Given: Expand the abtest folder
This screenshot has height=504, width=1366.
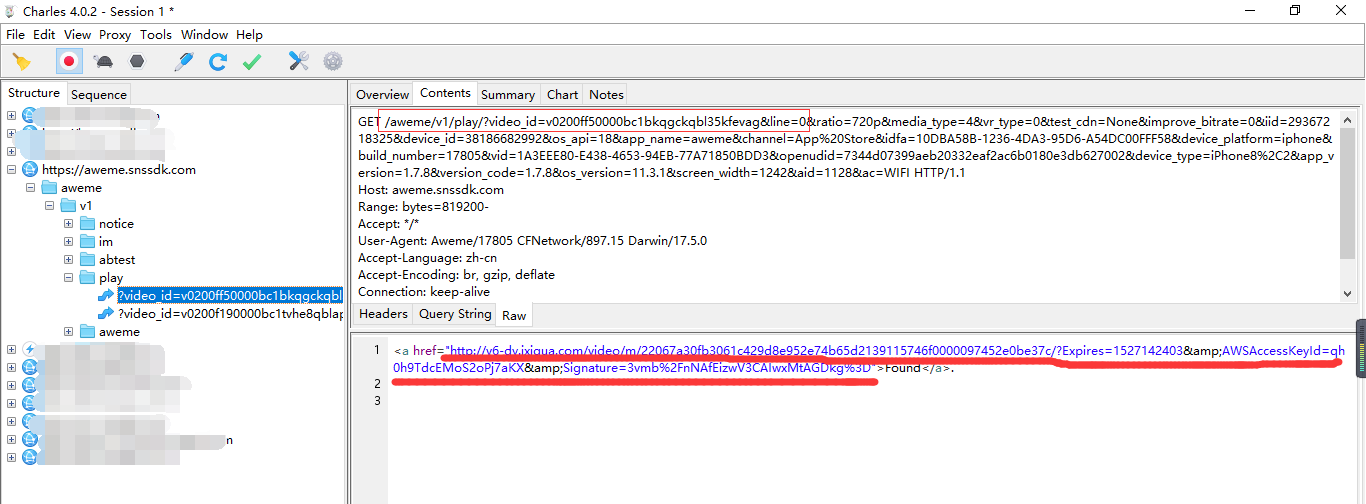Looking at the screenshot, I should (68, 260).
